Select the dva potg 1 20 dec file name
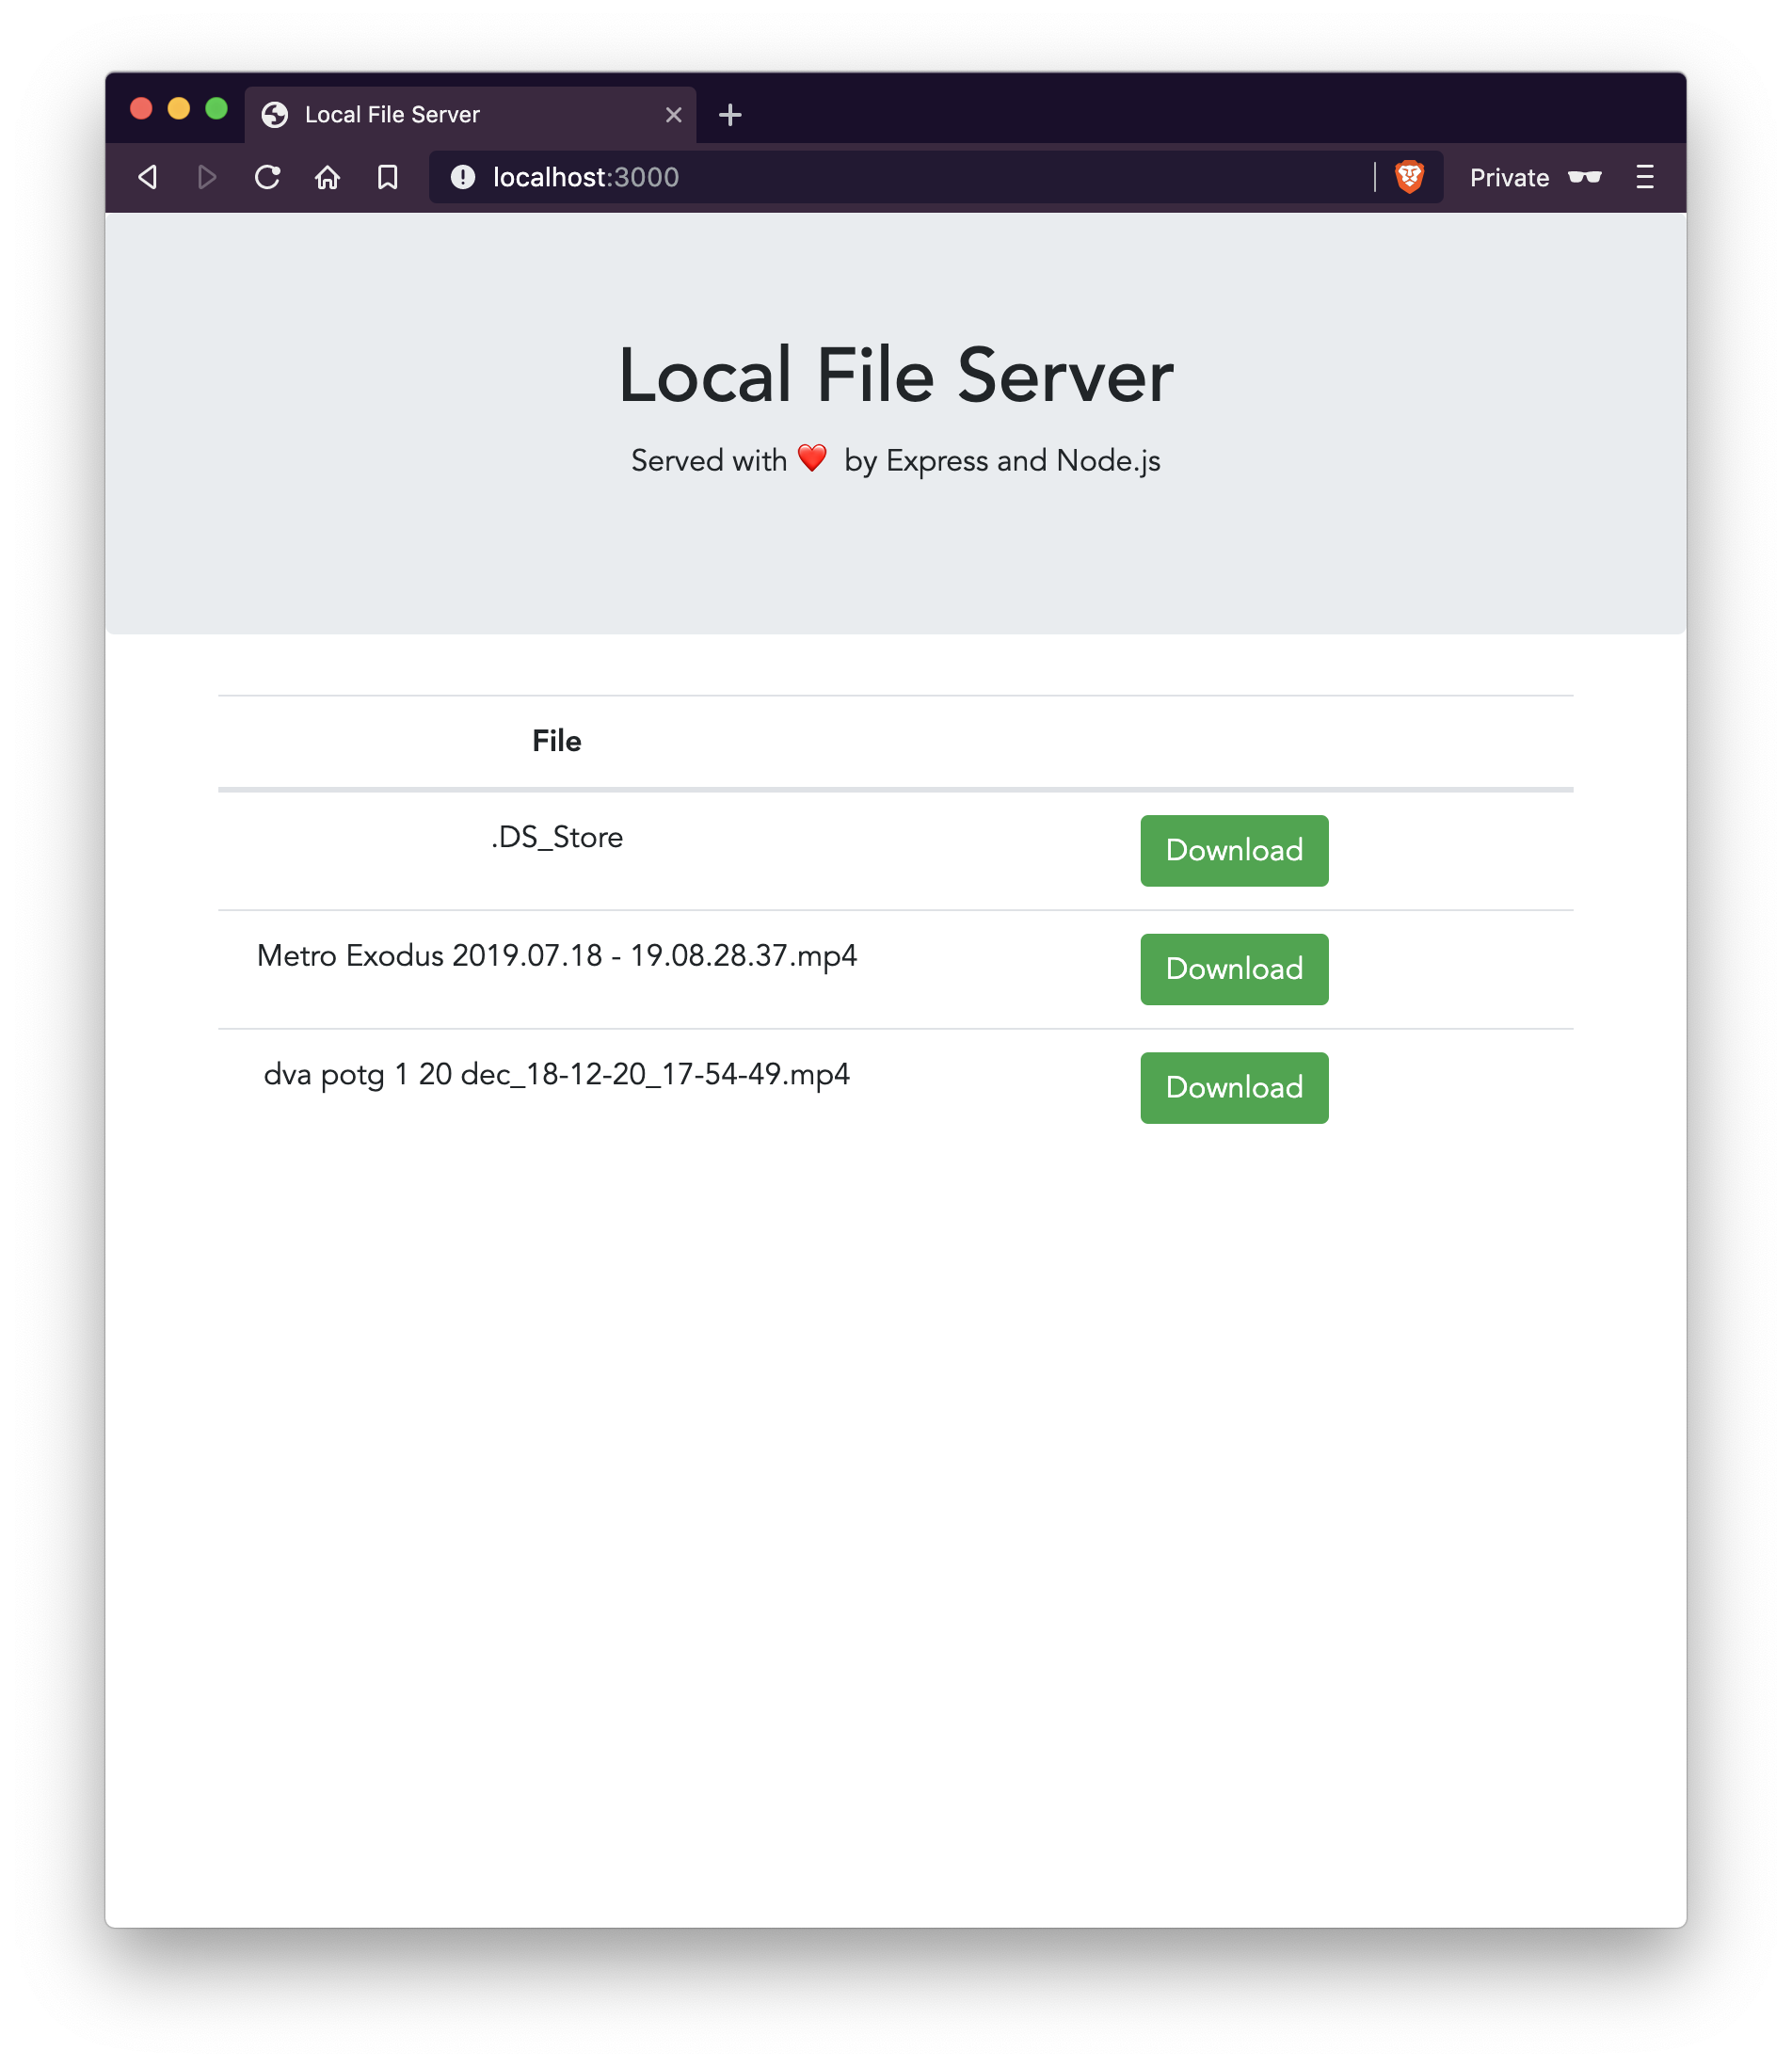The height and width of the screenshot is (2067, 1792). [x=556, y=1075]
